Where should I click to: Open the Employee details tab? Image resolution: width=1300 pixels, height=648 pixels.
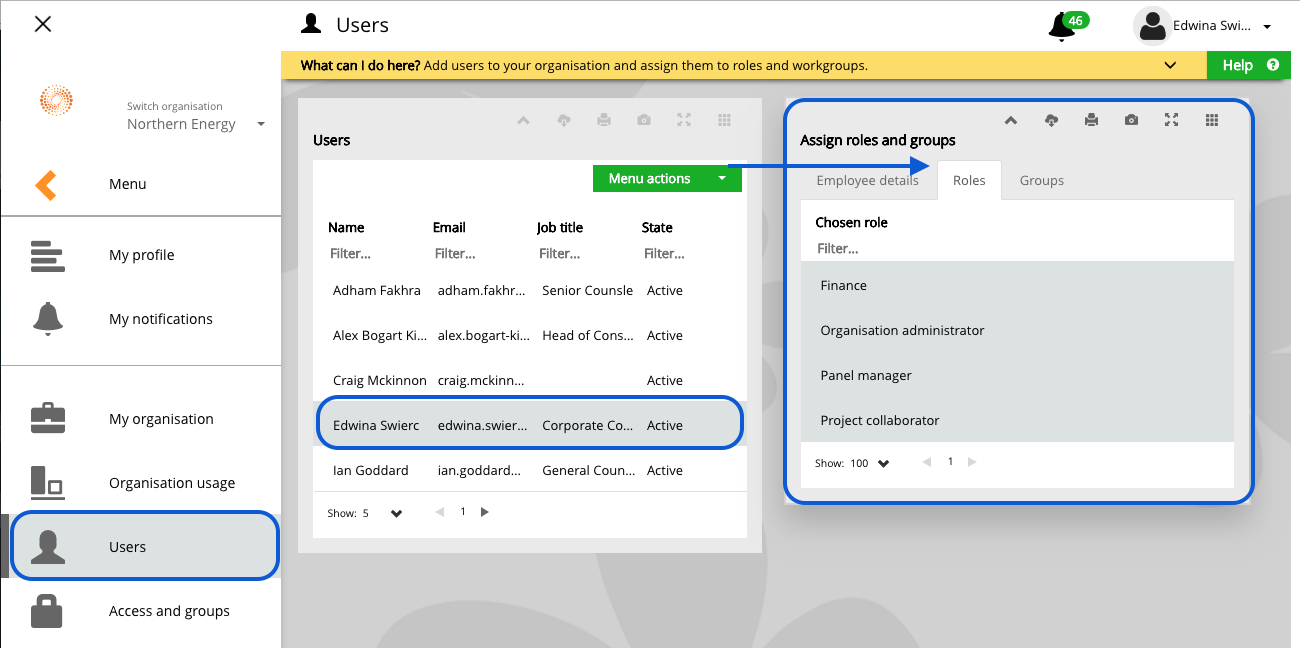point(867,180)
